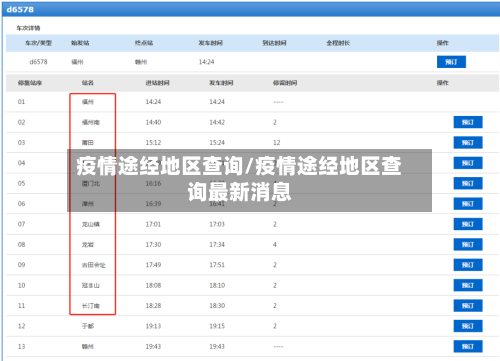This screenshot has height=361, width=500.
Task: Click the 进站时间 column header
Action: [157, 83]
